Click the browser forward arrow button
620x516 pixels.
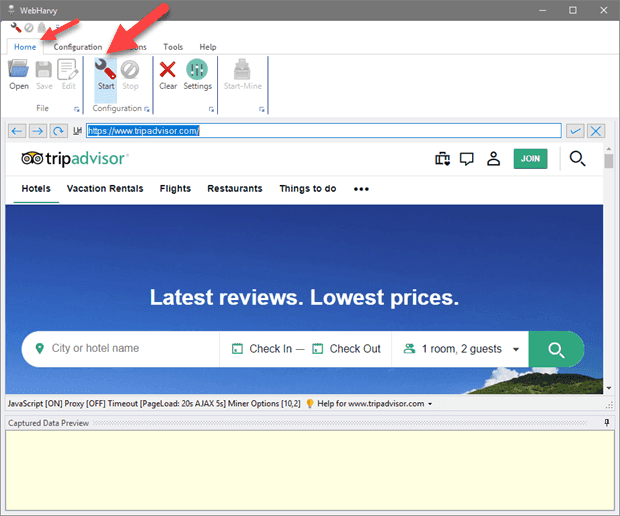37,131
